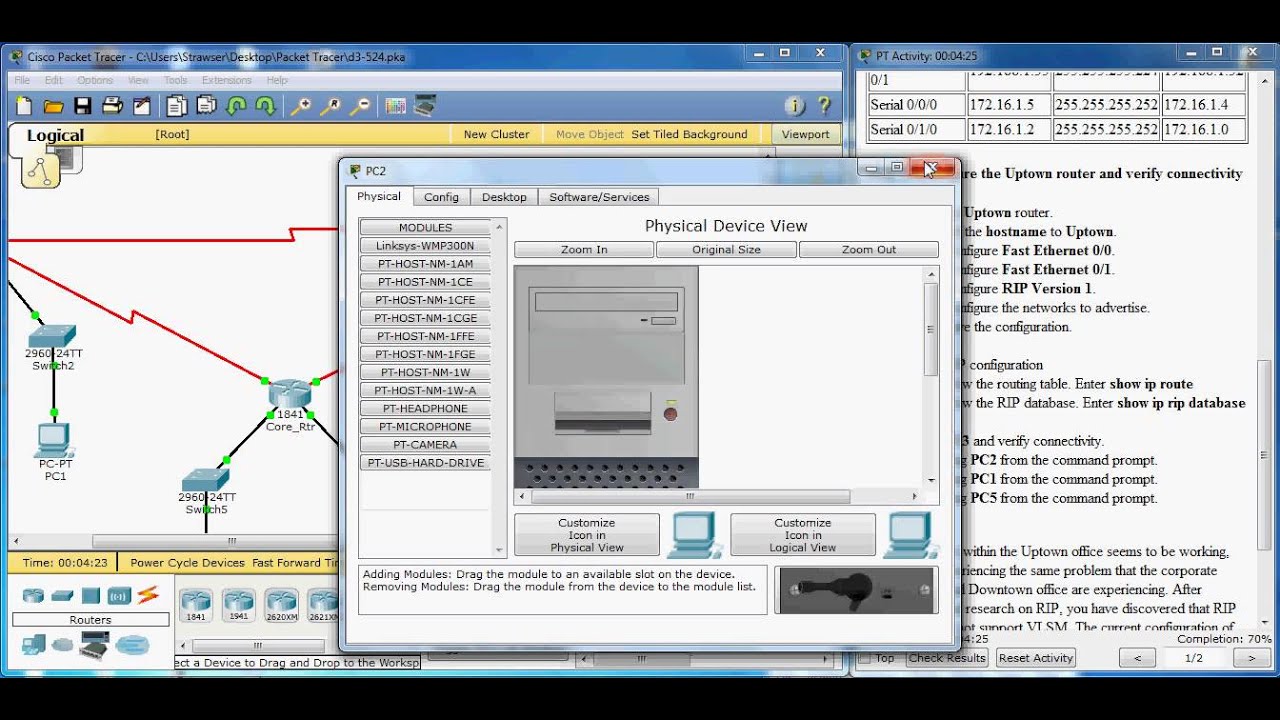Click Switch5 in the workspace
Viewport: 1280px width, 720px height.
coord(206,481)
